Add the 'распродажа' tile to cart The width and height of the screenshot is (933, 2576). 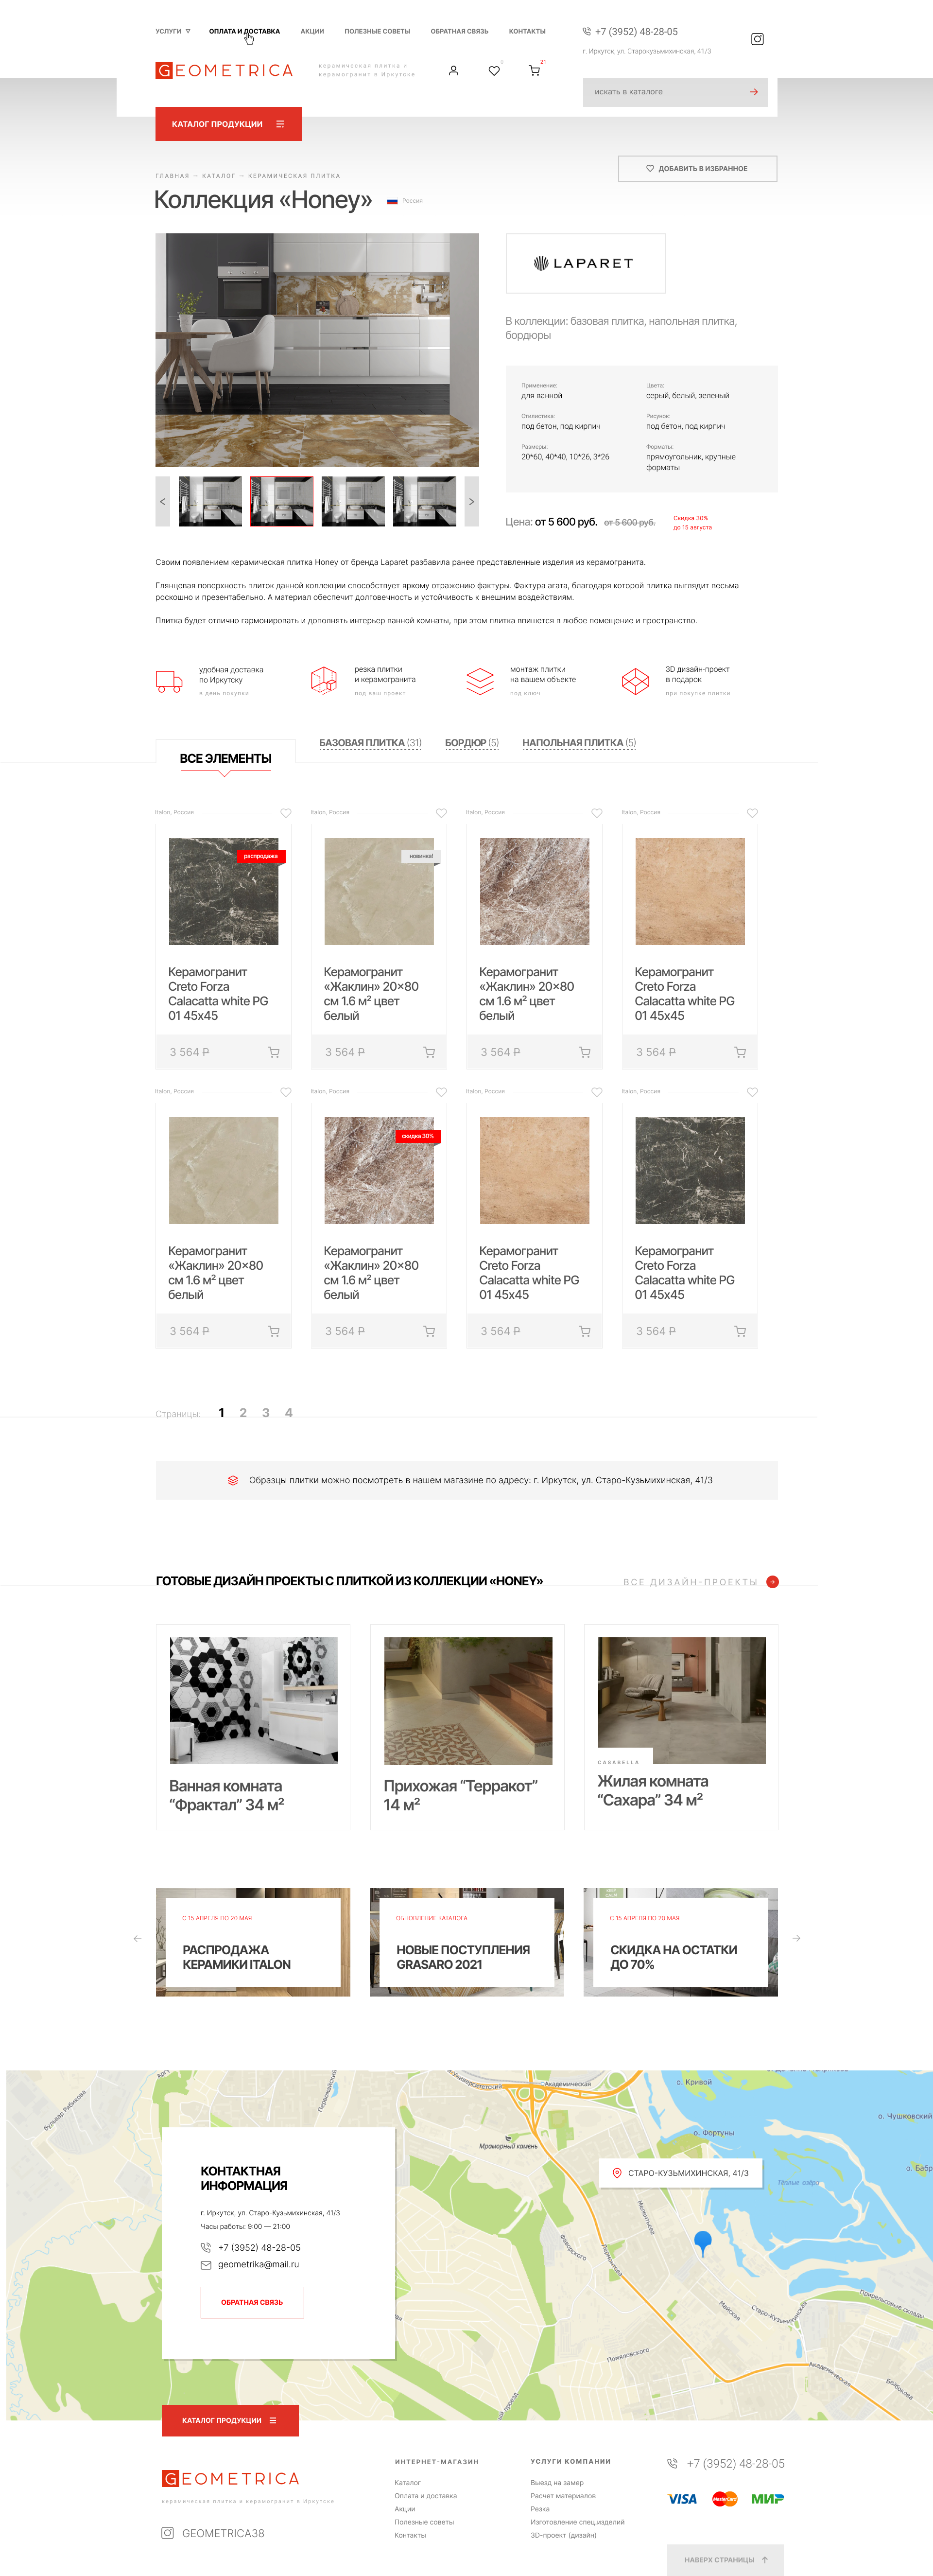(274, 1052)
